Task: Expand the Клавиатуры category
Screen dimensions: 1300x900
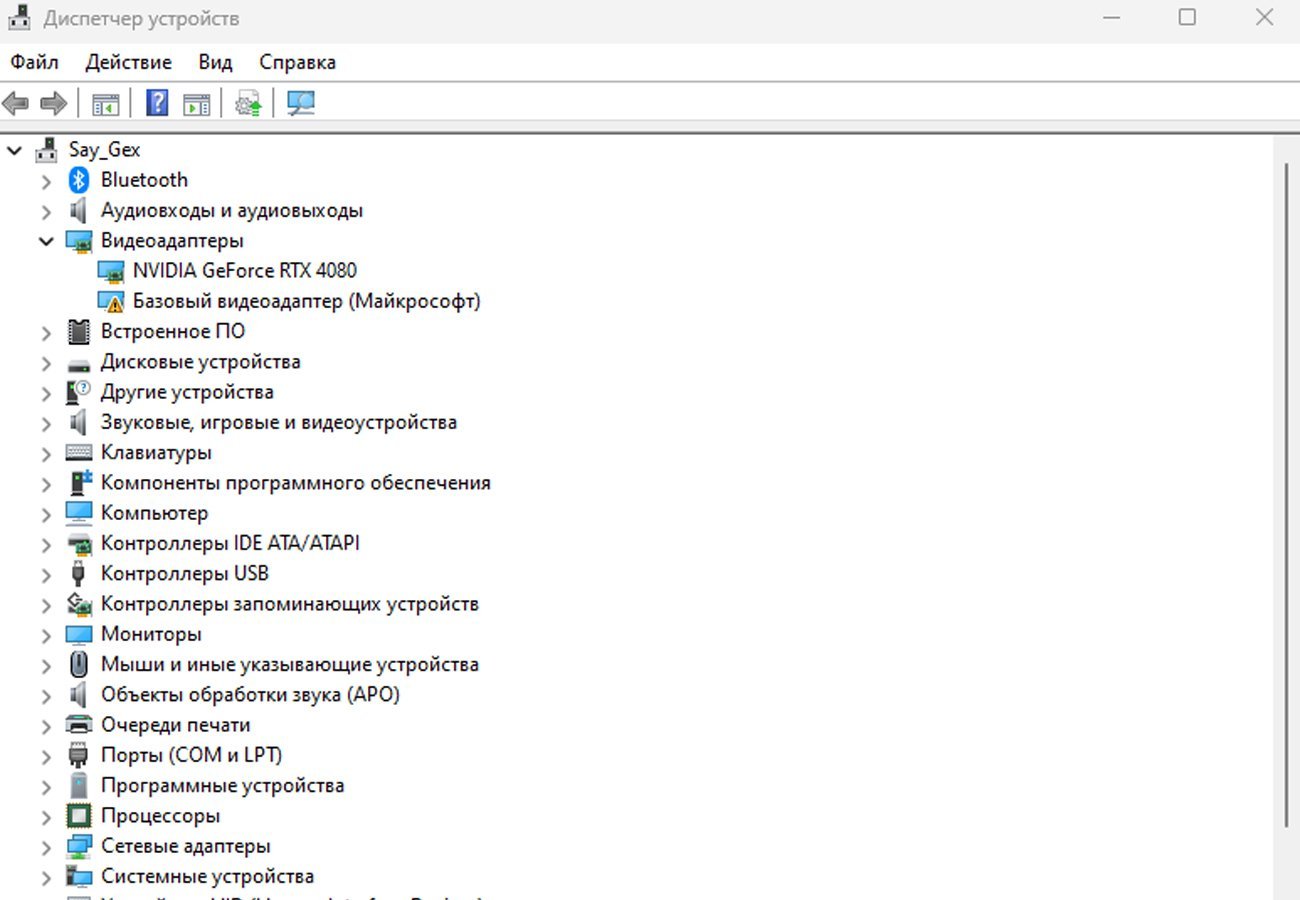Action: [46, 454]
